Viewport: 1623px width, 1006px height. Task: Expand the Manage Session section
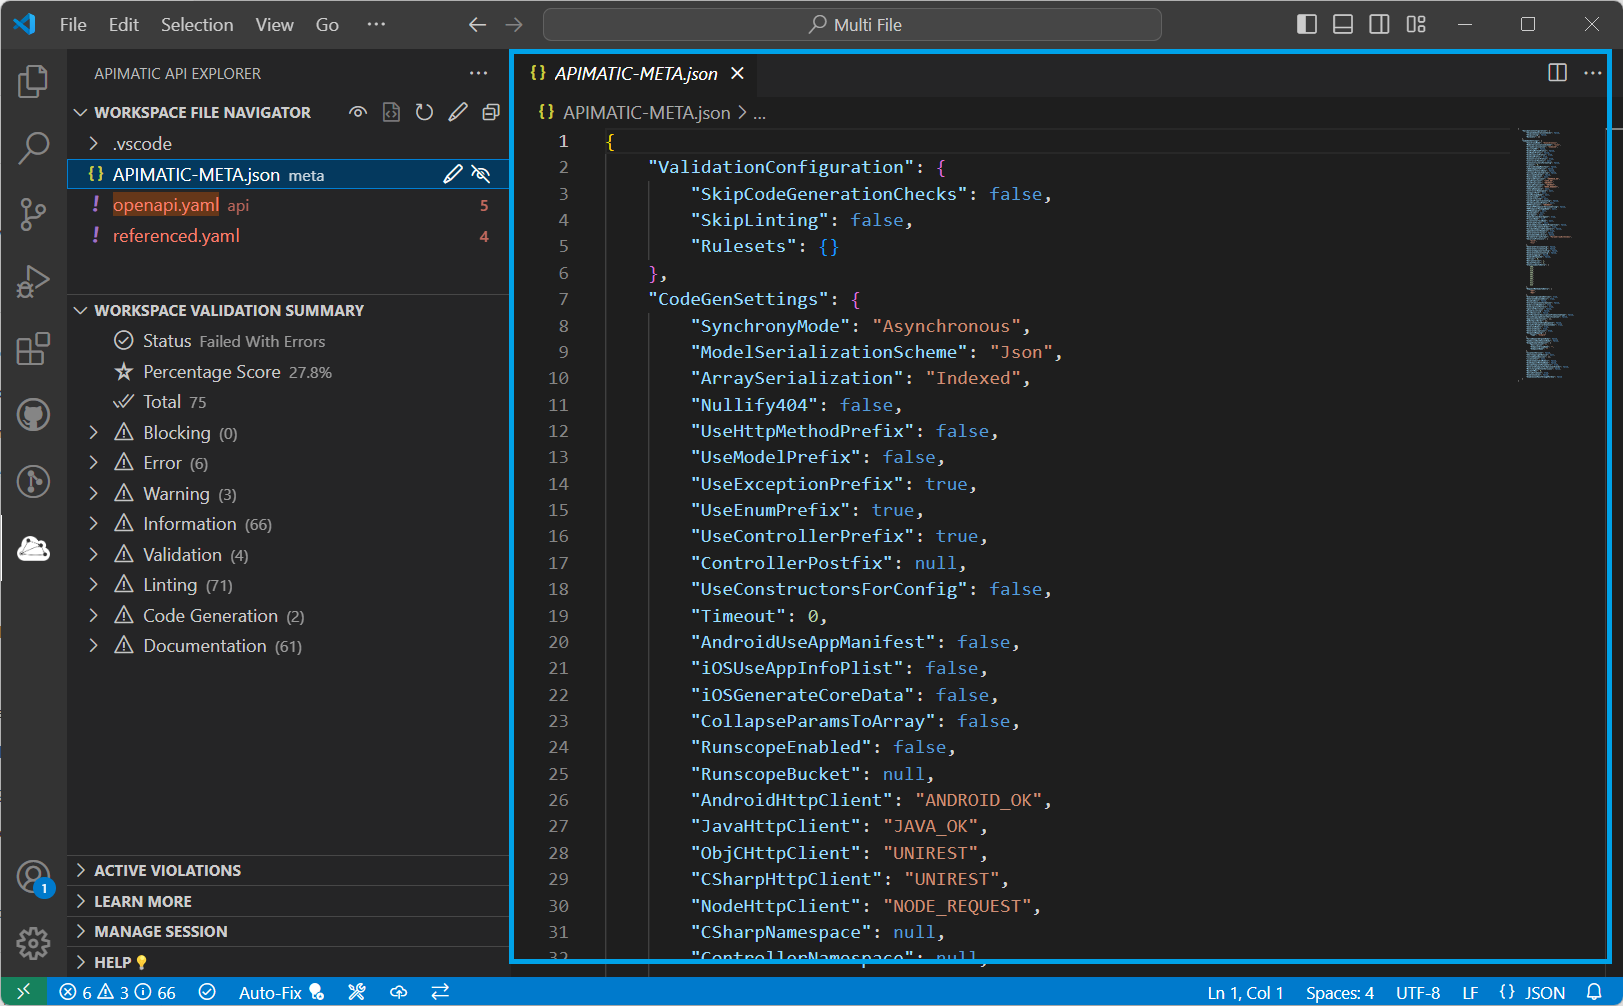pyautogui.click(x=288, y=931)
